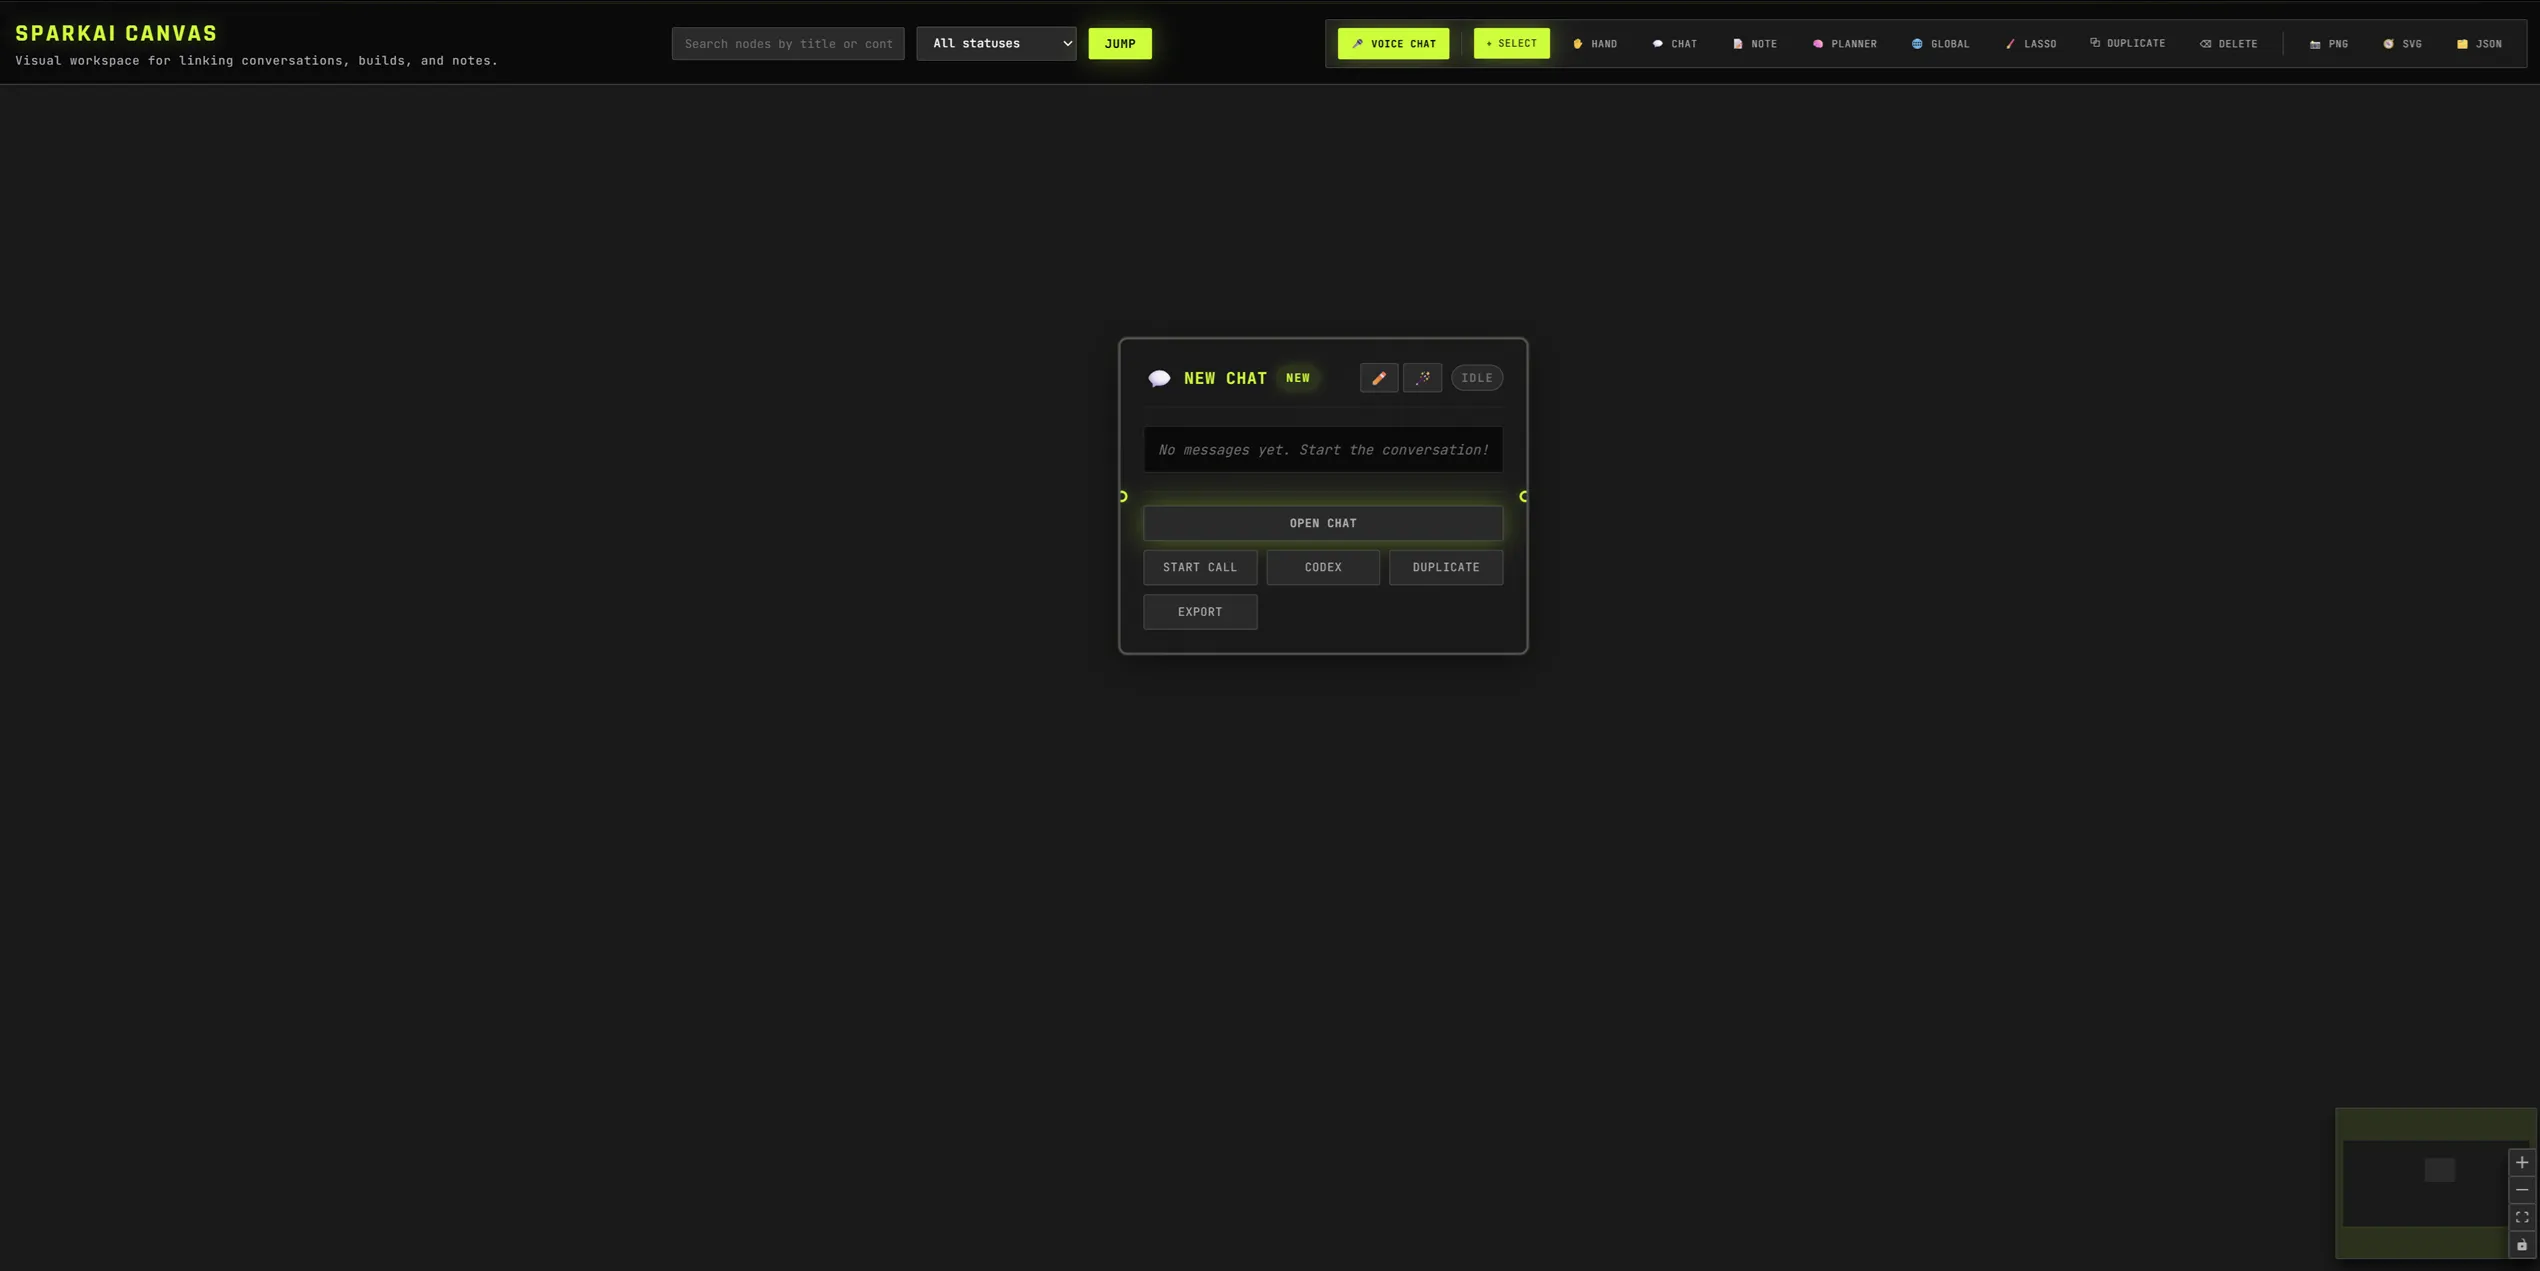Edit the New Chat title with the pencil
Screen dimensions: 2540x1271
pos(1379,378)
